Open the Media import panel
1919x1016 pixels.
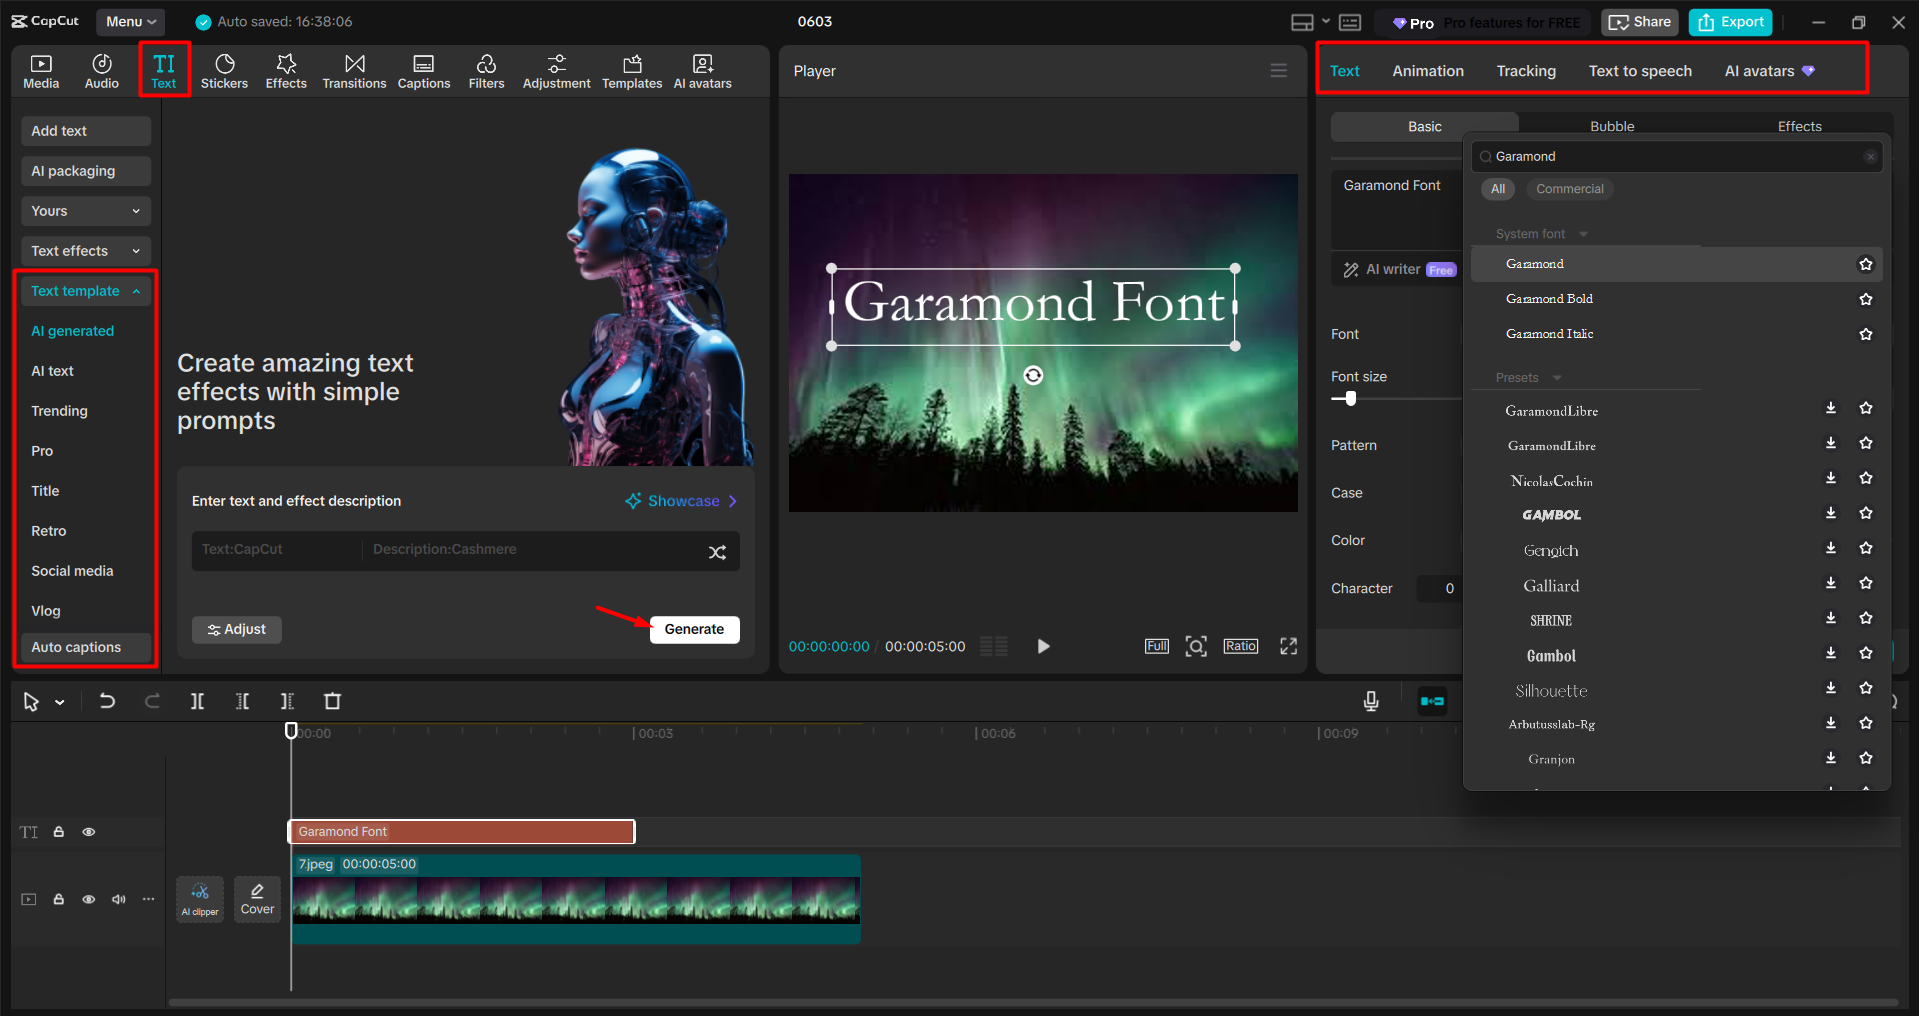click(x=40, y=70)
